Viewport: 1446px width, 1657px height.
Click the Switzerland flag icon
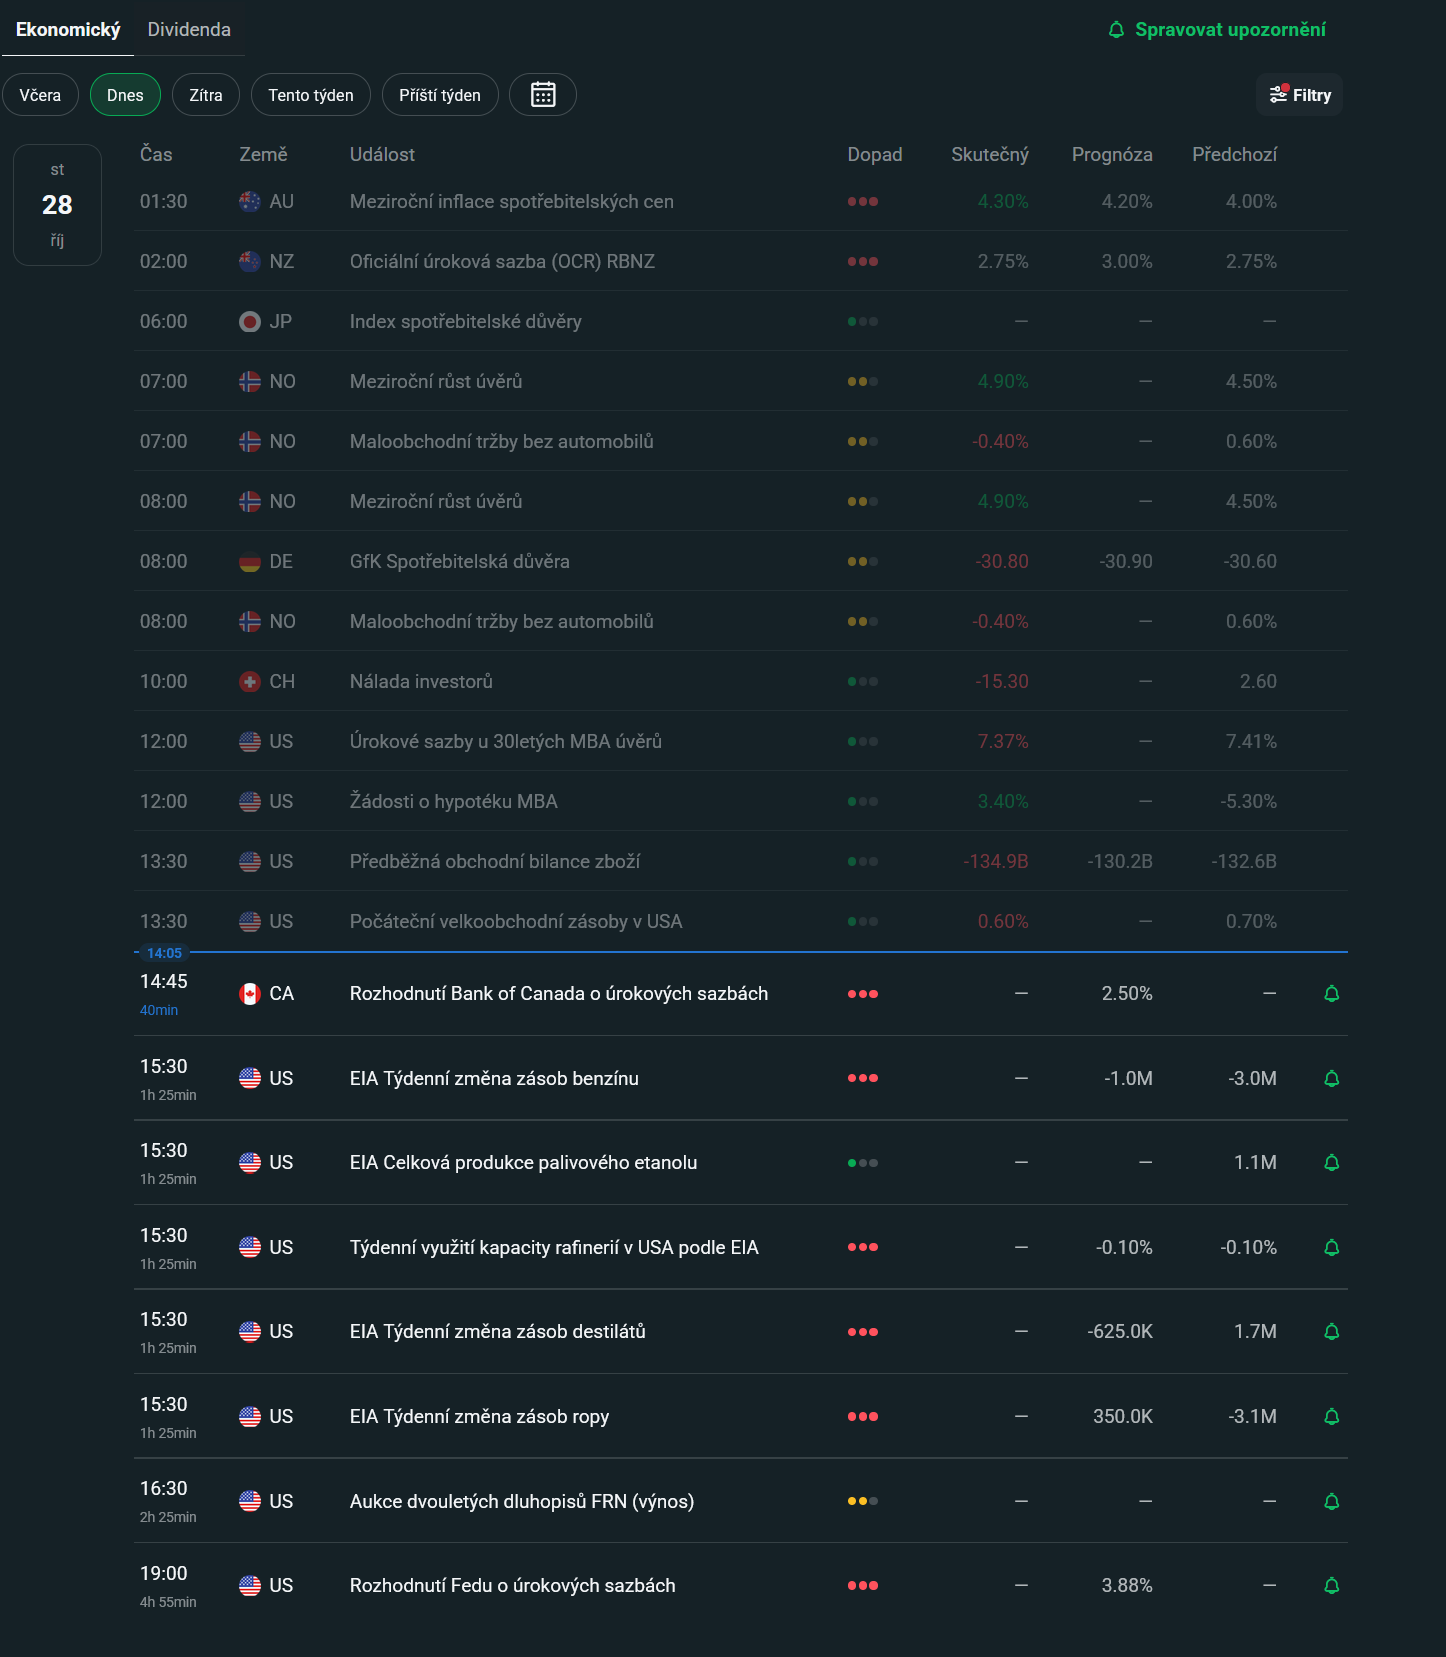click(250, 681)
